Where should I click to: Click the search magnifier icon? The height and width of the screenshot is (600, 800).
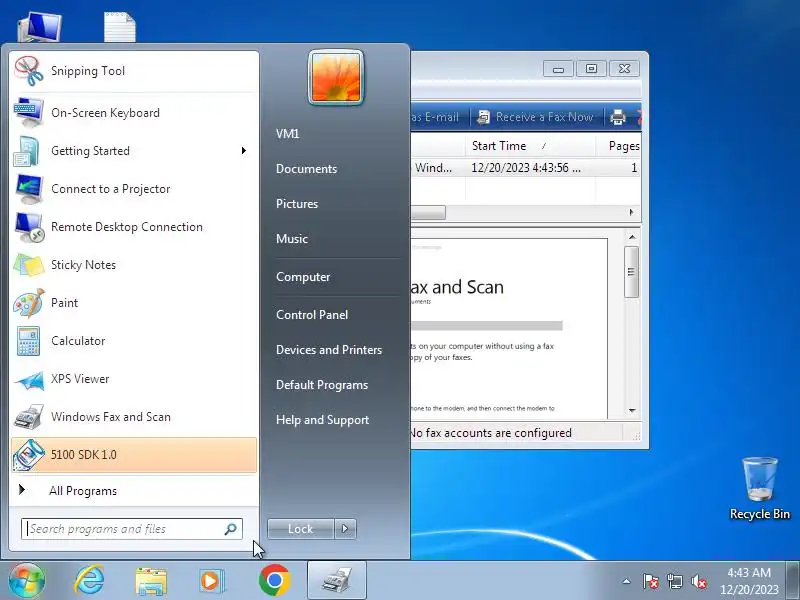(231, 529)
